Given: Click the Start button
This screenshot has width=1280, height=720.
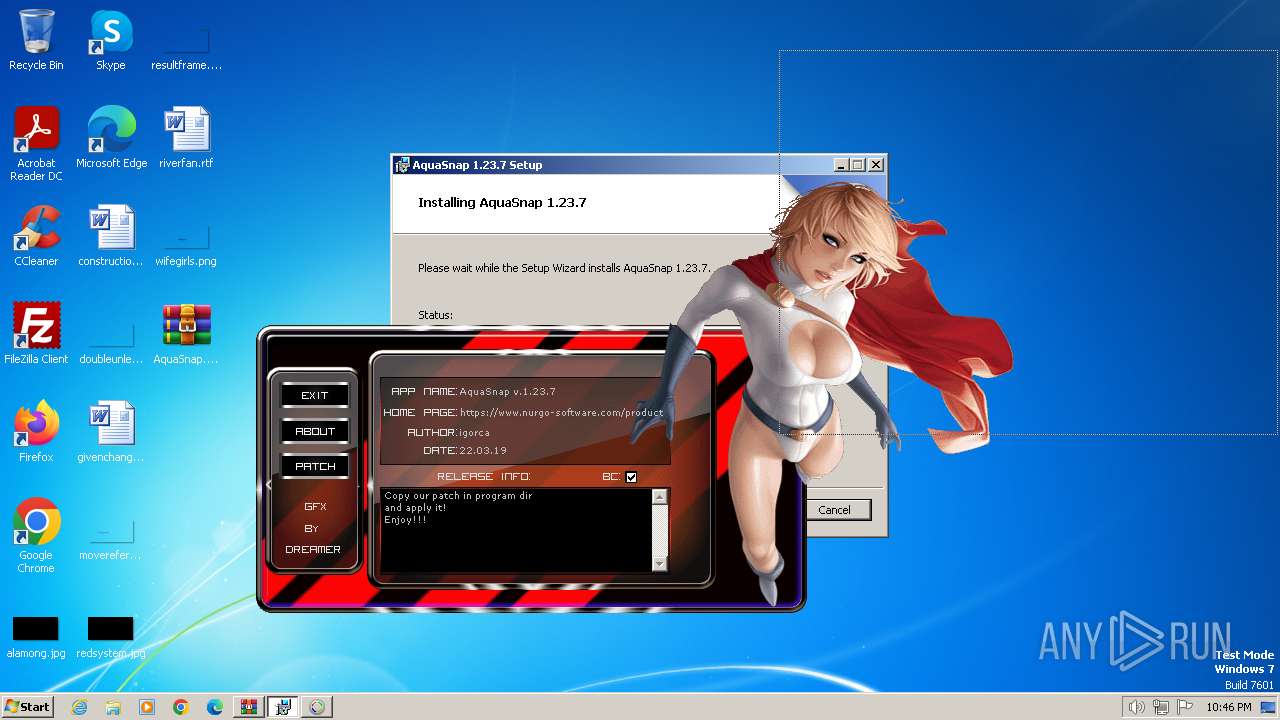Looking at the screenshot, I should click(27, 707).
